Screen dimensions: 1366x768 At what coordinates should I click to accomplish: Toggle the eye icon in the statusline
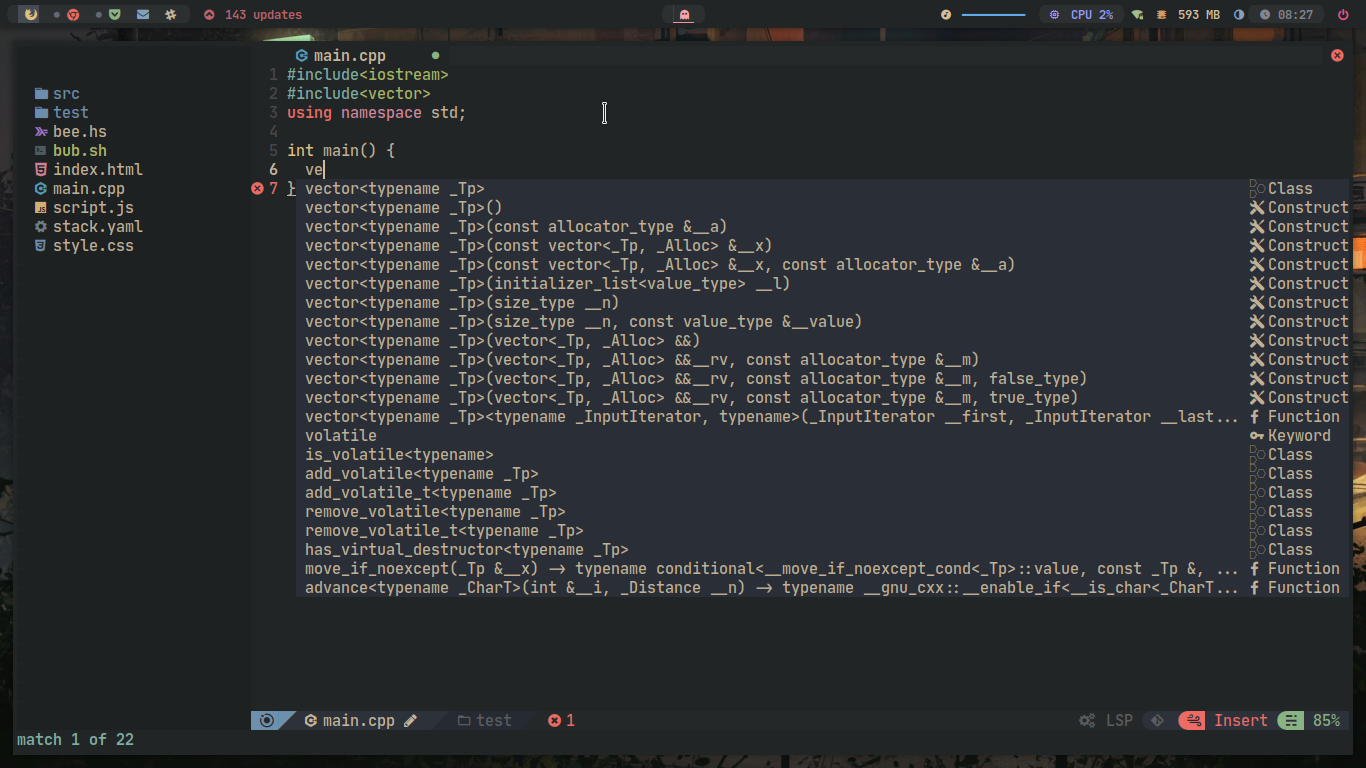(x=266, y=720)
